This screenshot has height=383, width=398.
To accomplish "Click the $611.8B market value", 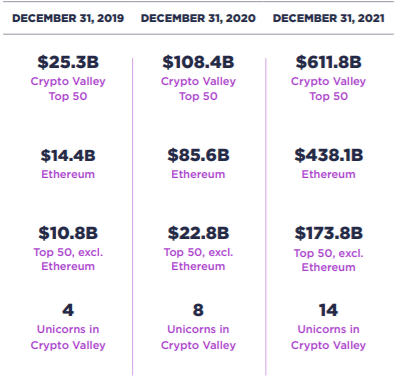I will 329,62.
